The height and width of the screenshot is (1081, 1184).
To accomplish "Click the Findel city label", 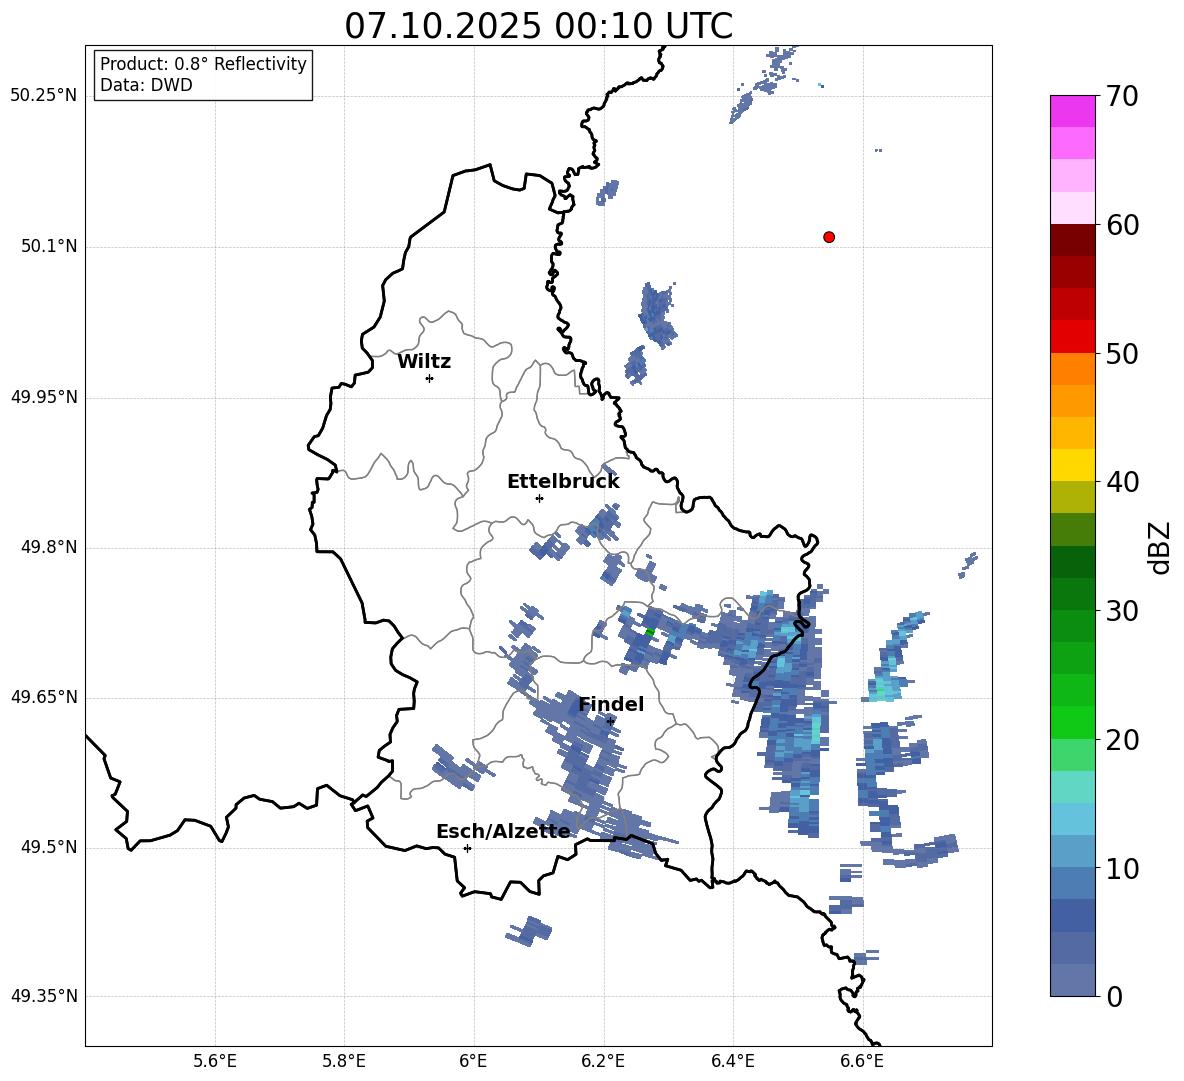I will pos(611,704).
